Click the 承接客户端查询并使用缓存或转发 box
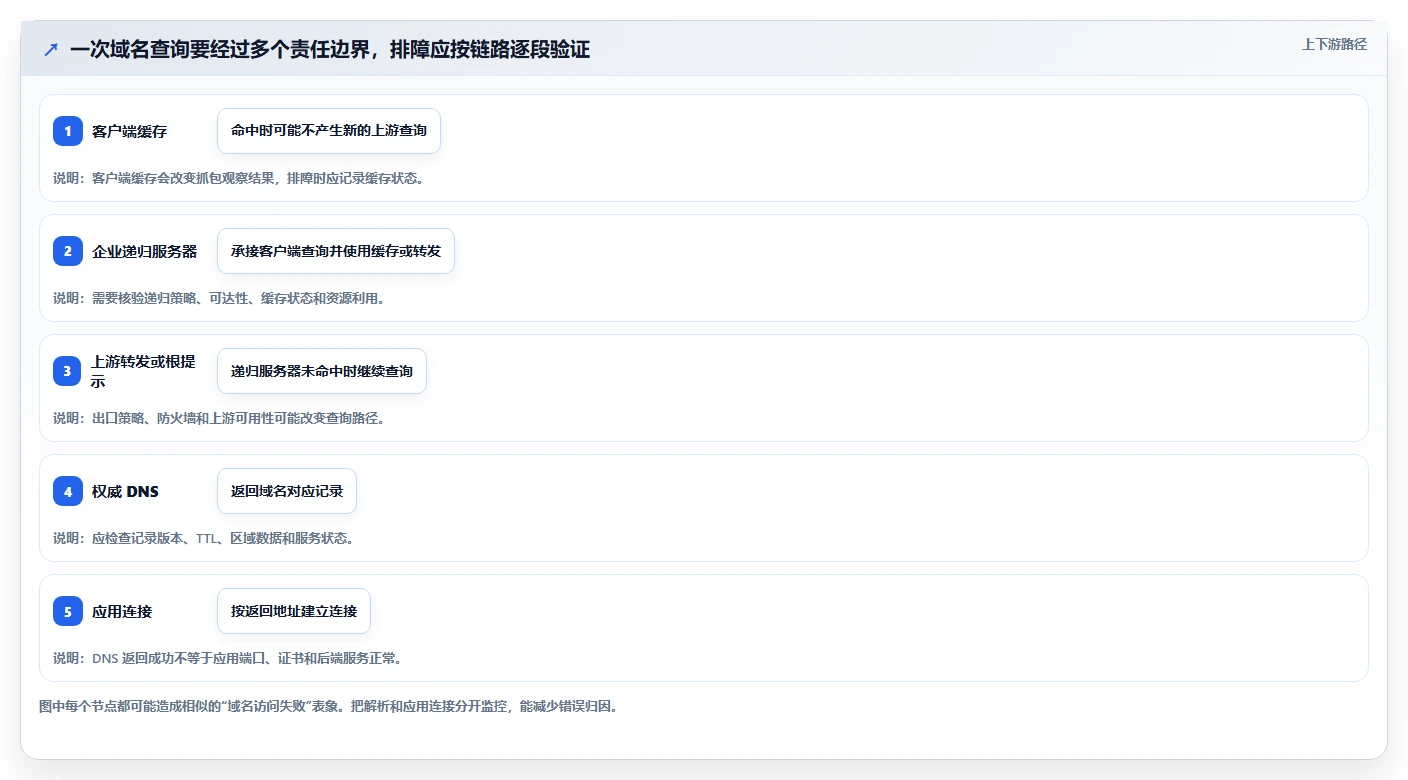This screenshot has width=1408, height=780. 336,251
